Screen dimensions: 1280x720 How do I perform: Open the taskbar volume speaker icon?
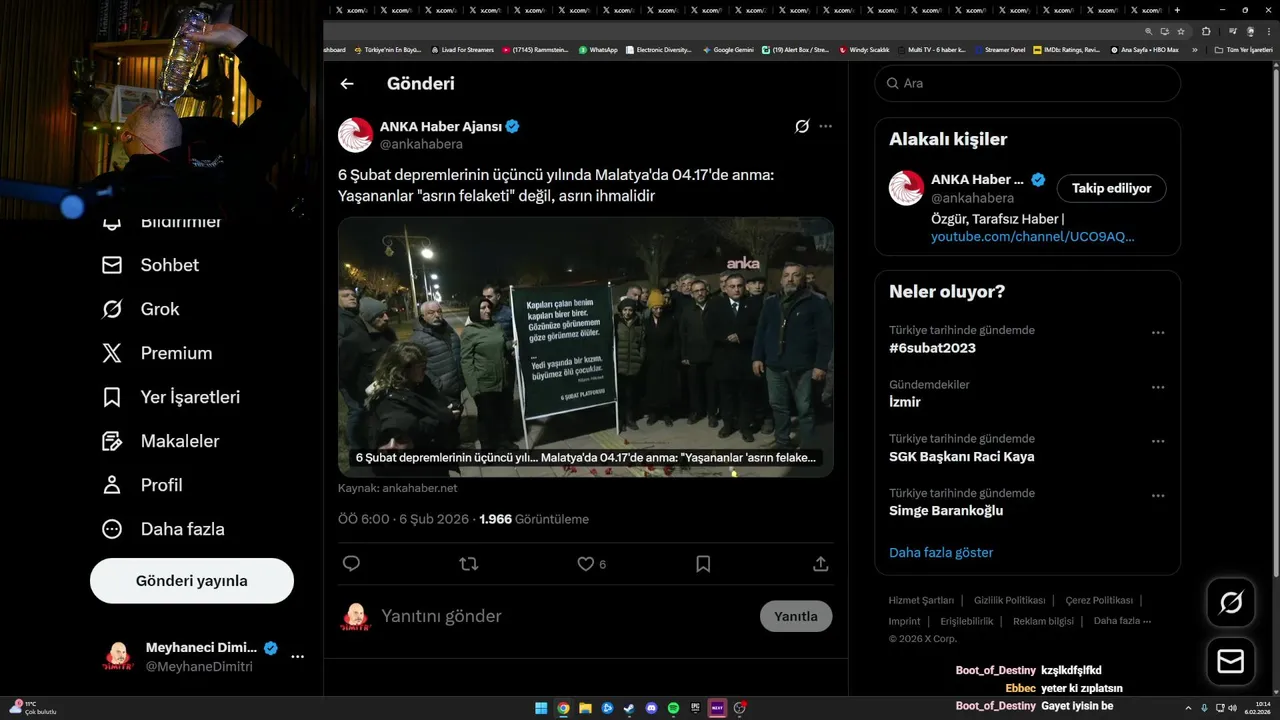tap(1233, 708)
